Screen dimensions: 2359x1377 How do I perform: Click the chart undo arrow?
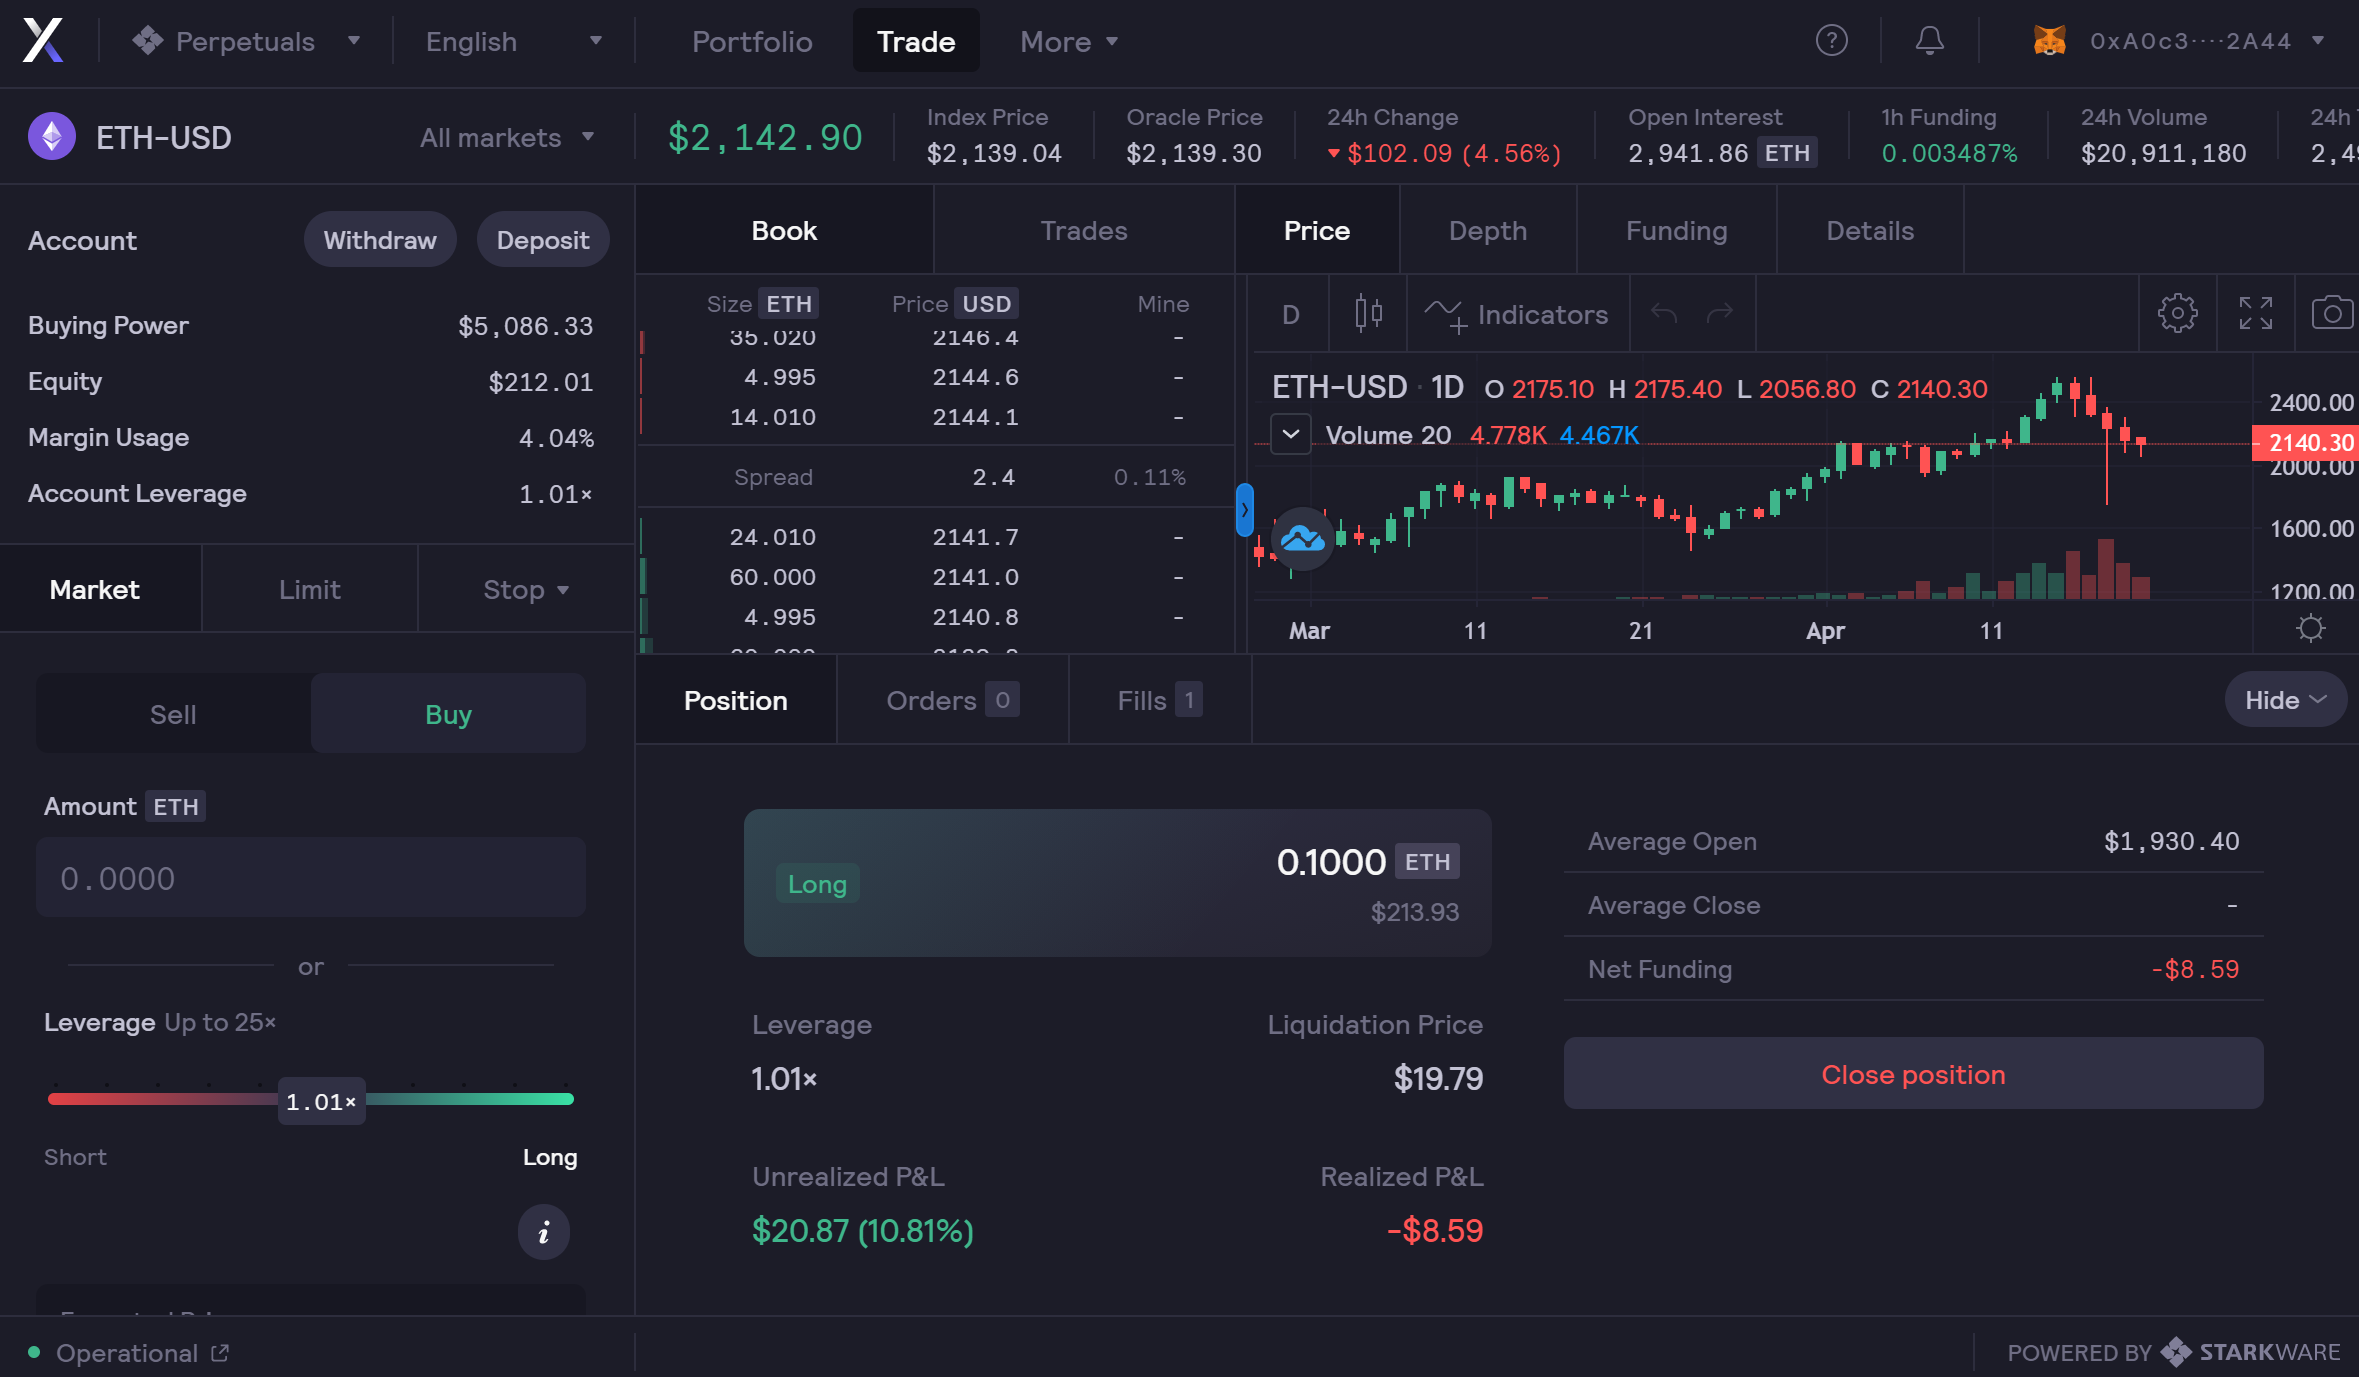(x=1664, y=314)
